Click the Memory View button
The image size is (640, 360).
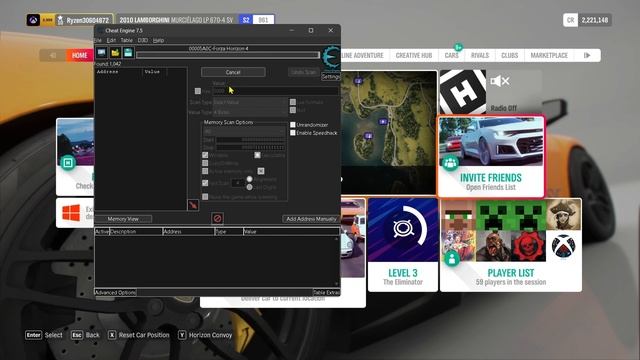(123, 219)
